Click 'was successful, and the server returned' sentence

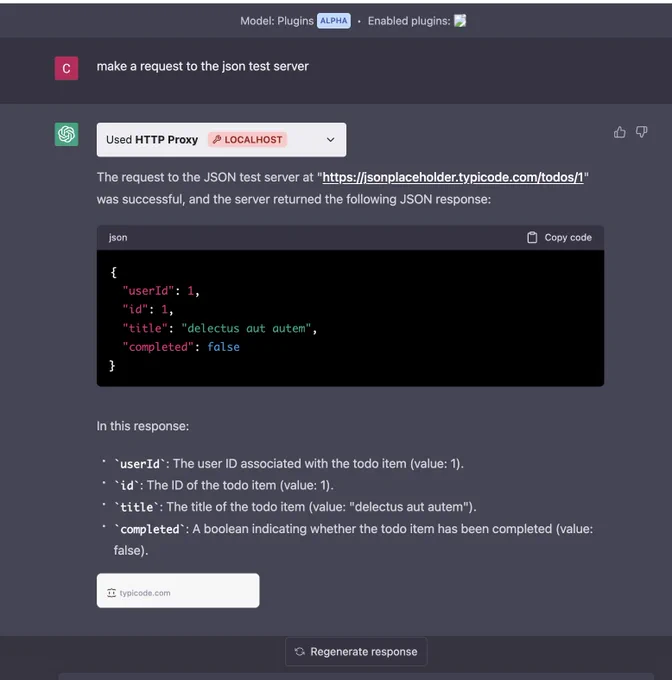tap(294, 199)
